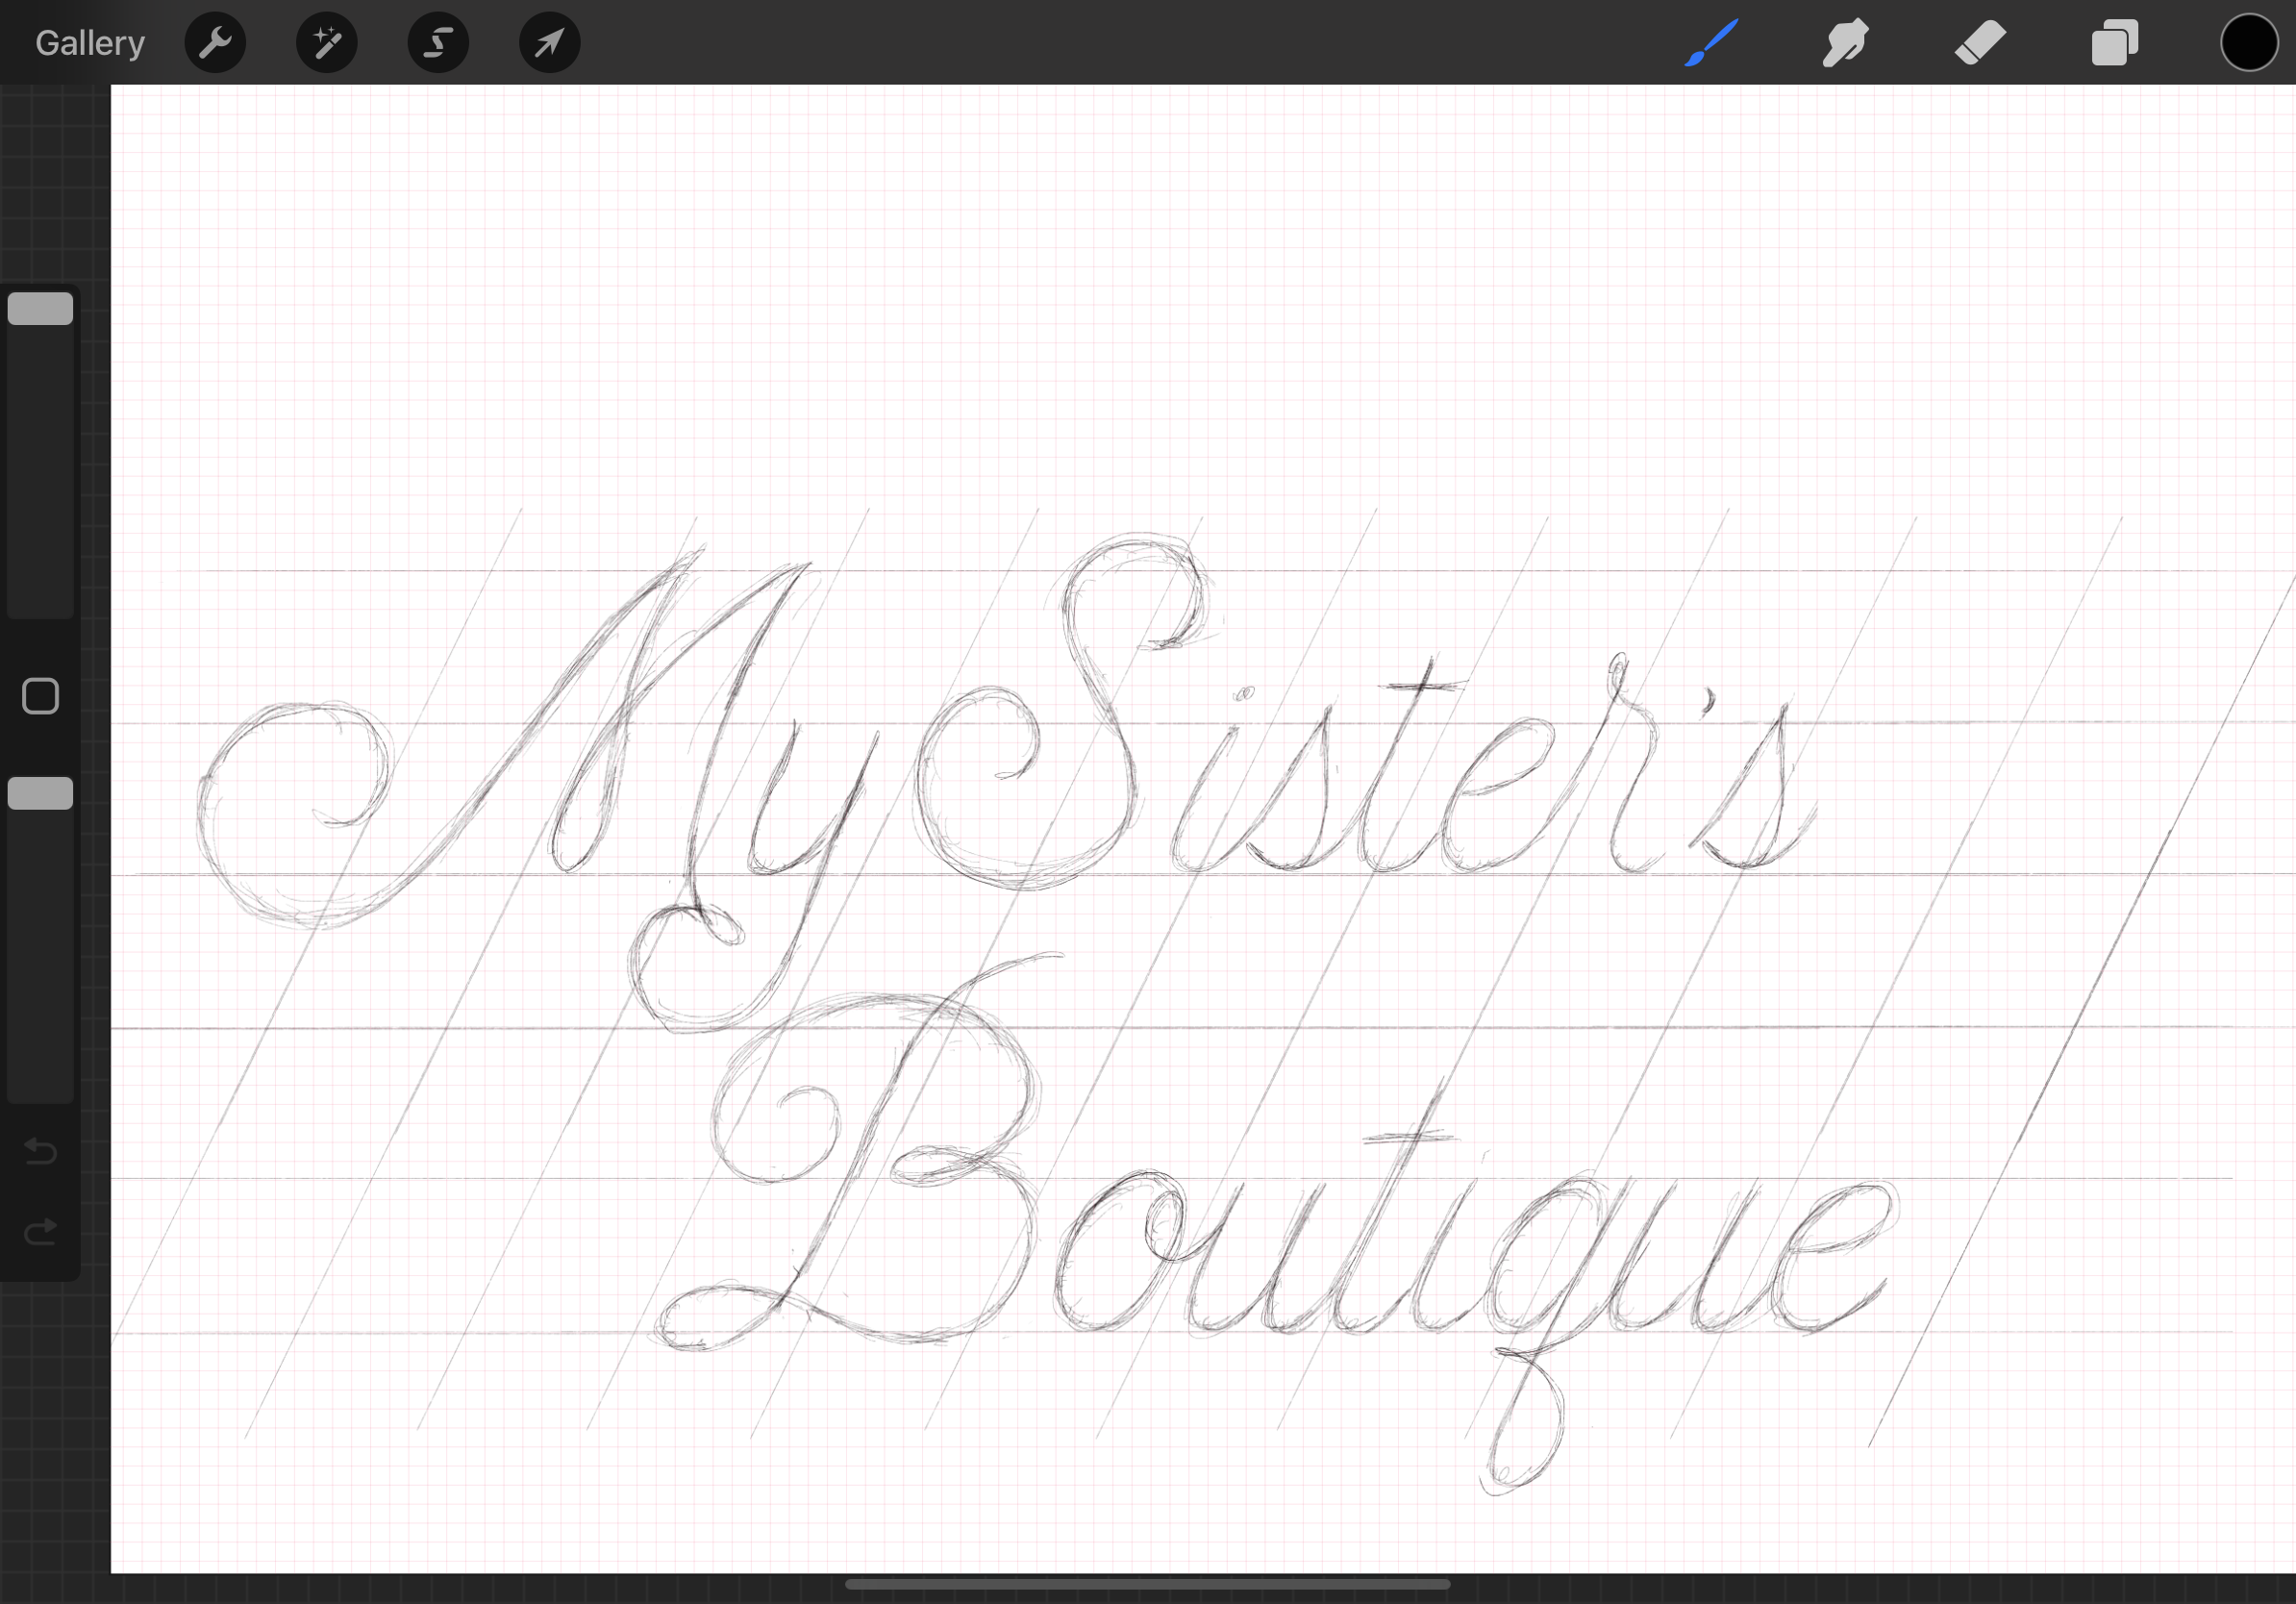The height and width of the screenshot is (1604, 2296).
Task: Redo the undone stroke
Action: (x=40, y=1231)
